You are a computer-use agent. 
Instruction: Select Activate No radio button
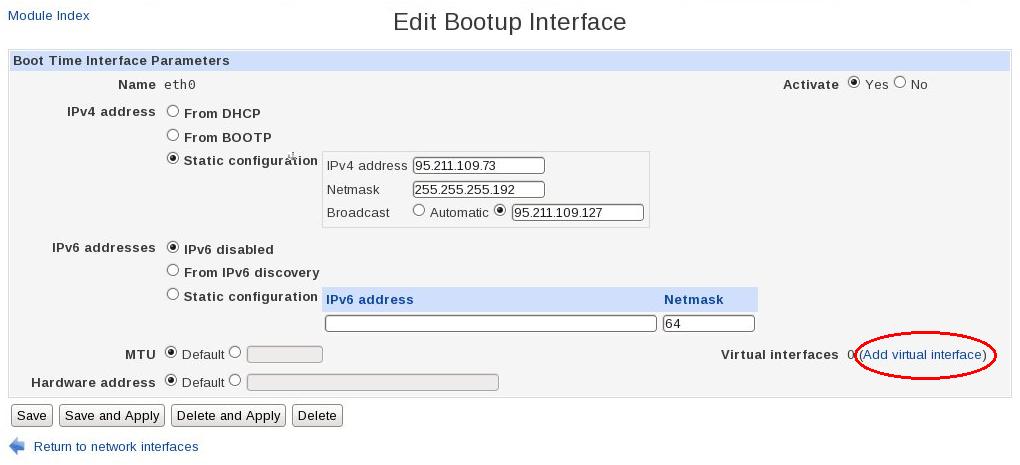coord(900,83)
